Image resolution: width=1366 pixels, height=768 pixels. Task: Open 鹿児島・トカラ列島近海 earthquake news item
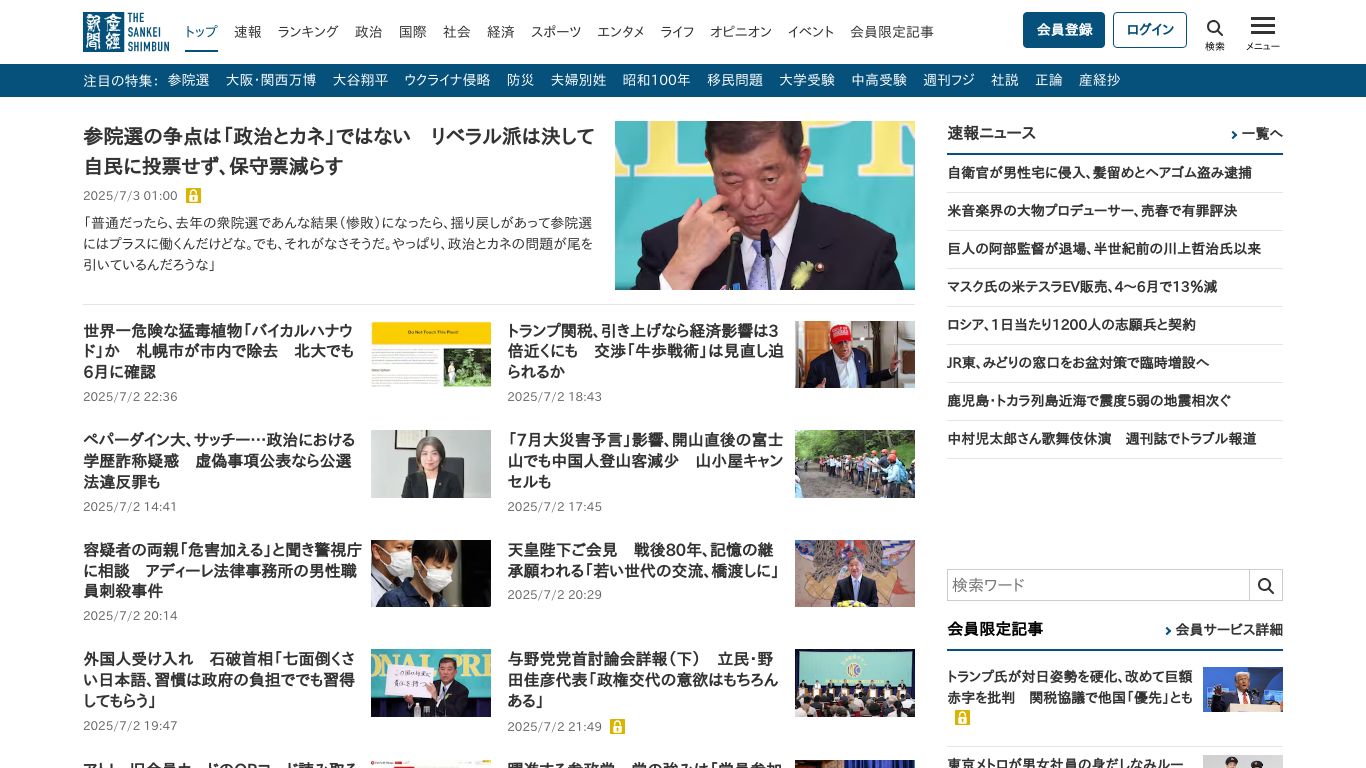pos(1090,401)
